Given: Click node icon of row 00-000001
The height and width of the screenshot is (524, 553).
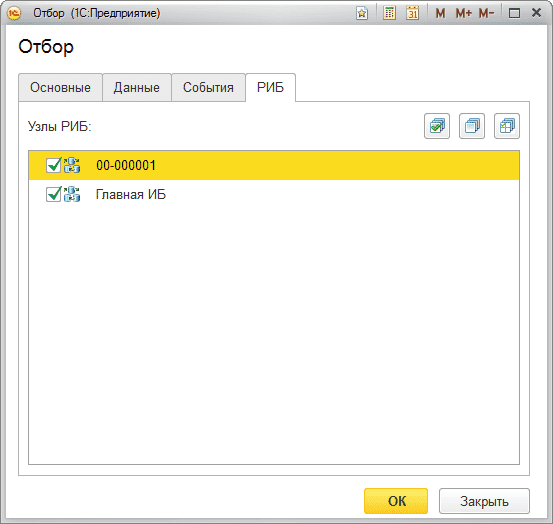Looking at the screenshot, I should pos(72,165).
